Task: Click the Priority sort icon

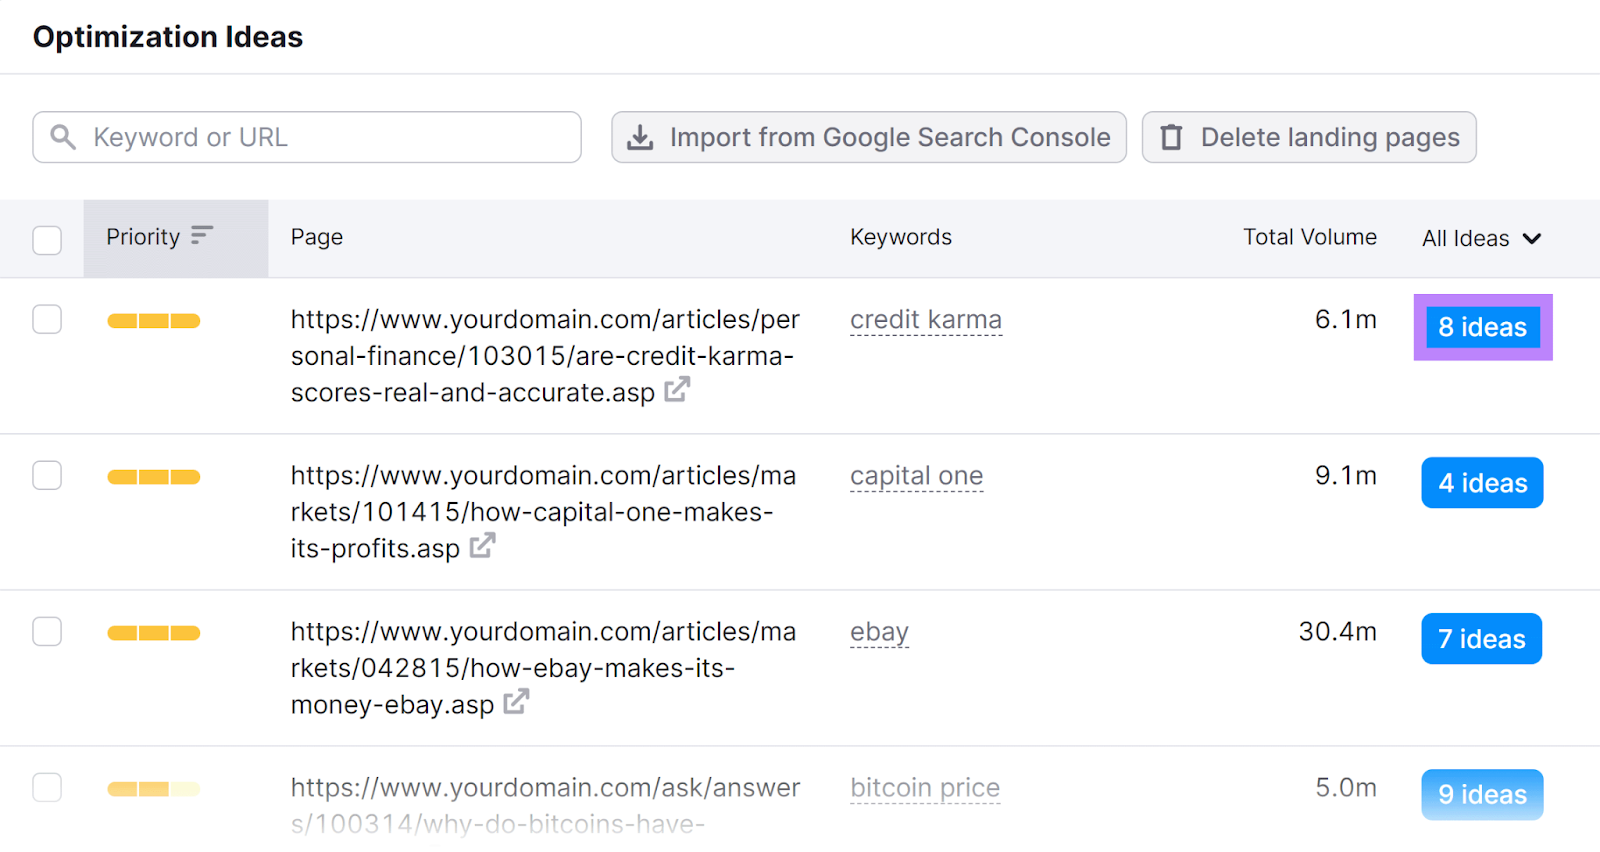Action: [x=202, y=235]
